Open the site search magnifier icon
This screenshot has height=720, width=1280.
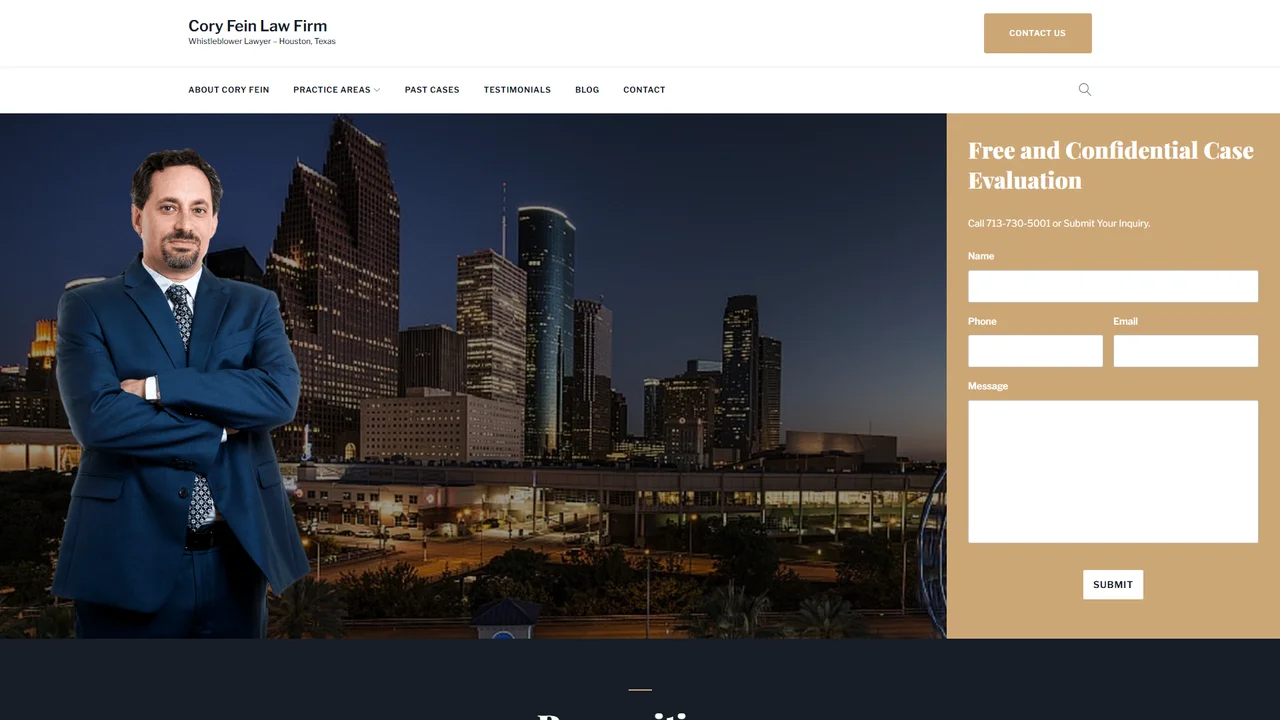tap(1085, 90)
